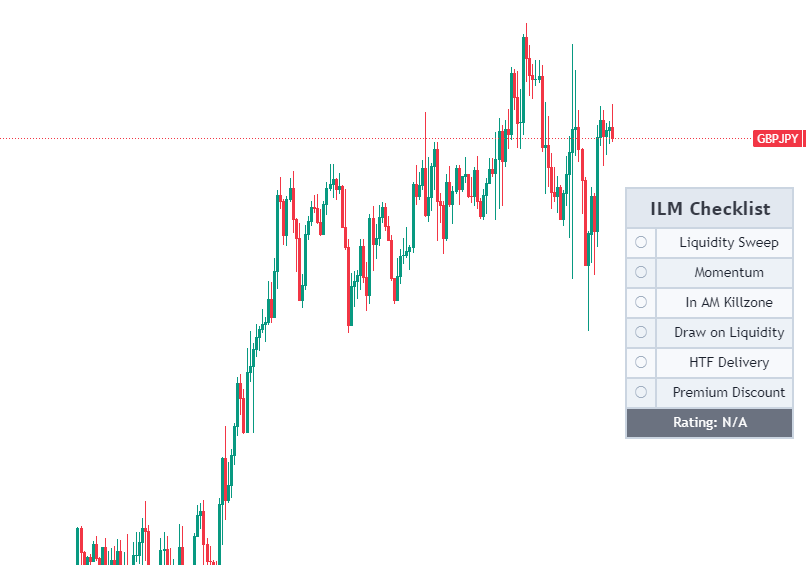
Task: Click the ILM Checklist table header
Action: pos(709,208)
